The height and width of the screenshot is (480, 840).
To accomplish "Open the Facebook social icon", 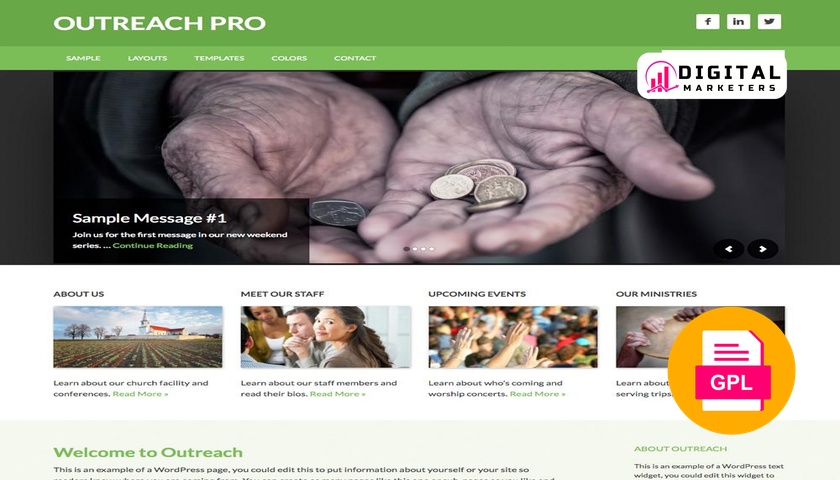I will pos(707,21).
